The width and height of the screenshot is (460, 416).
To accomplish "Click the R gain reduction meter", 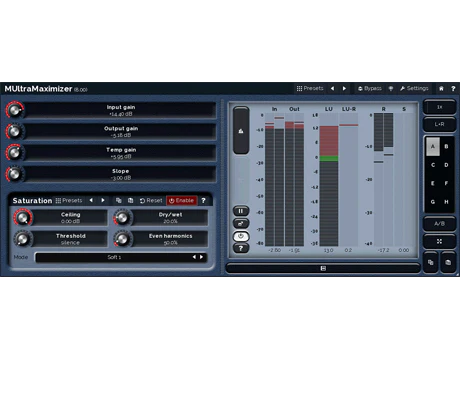I will (x=383, y=180).
